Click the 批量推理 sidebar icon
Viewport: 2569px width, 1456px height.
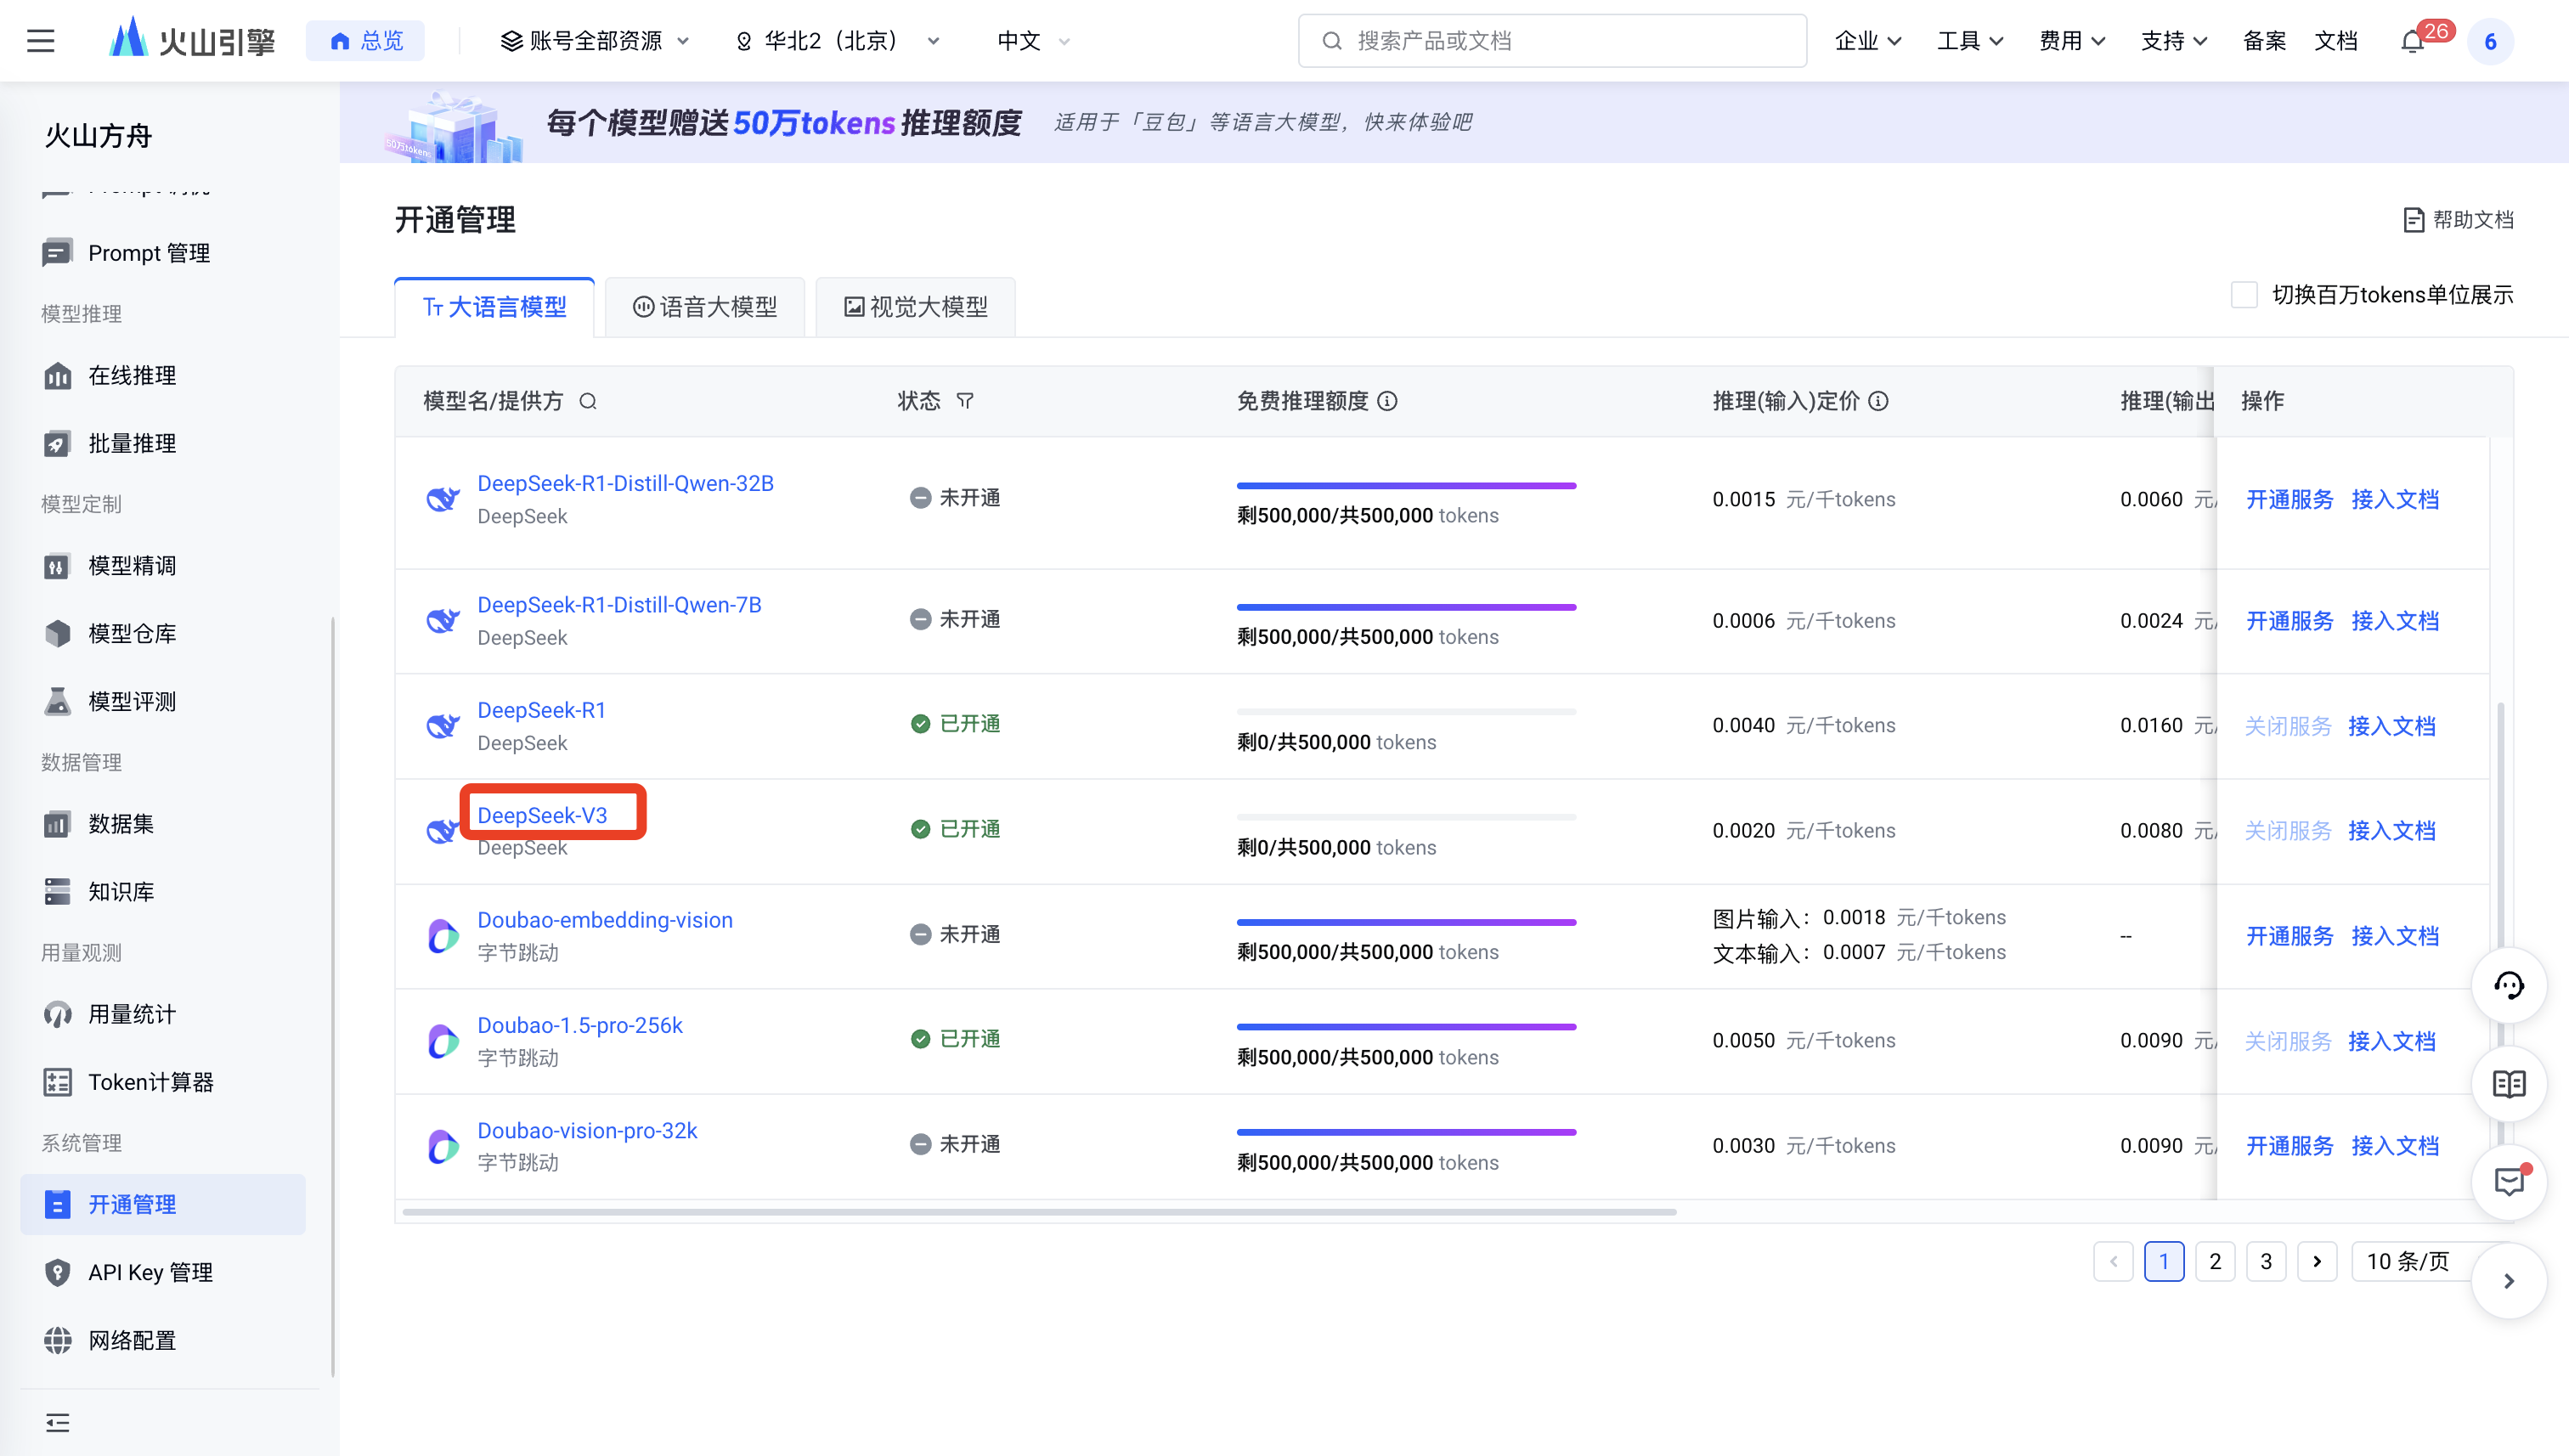57,444
